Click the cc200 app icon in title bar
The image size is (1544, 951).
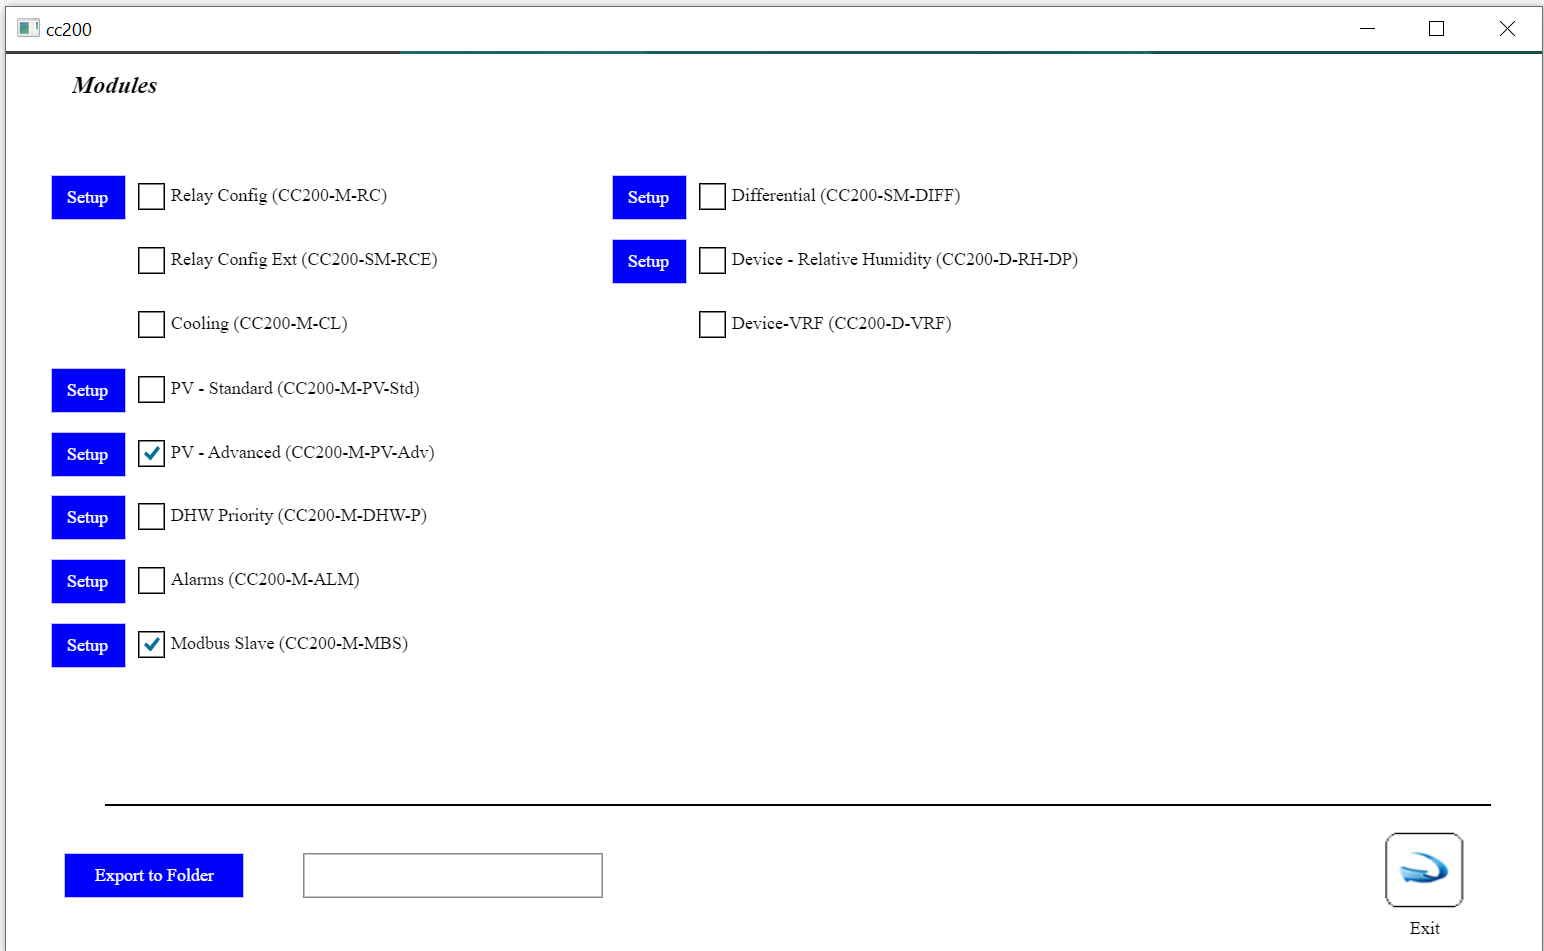(x=28, y=28)
